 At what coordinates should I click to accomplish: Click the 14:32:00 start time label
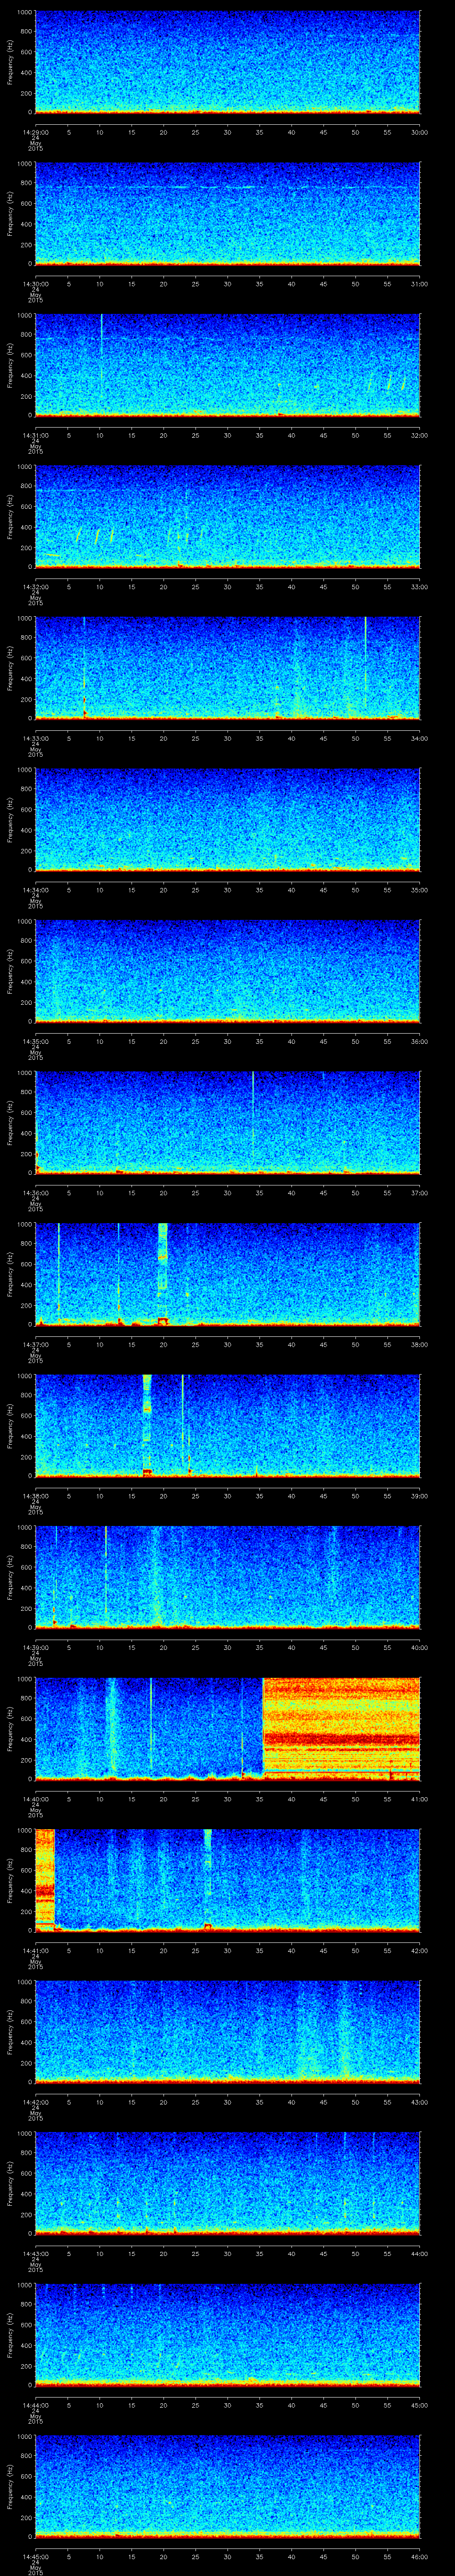pos(35,587)
